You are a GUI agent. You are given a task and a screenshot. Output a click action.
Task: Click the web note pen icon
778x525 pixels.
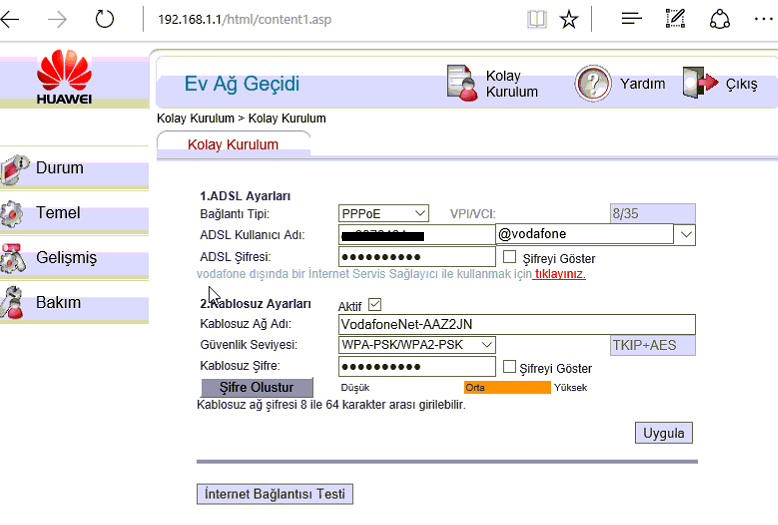[675, 19]
